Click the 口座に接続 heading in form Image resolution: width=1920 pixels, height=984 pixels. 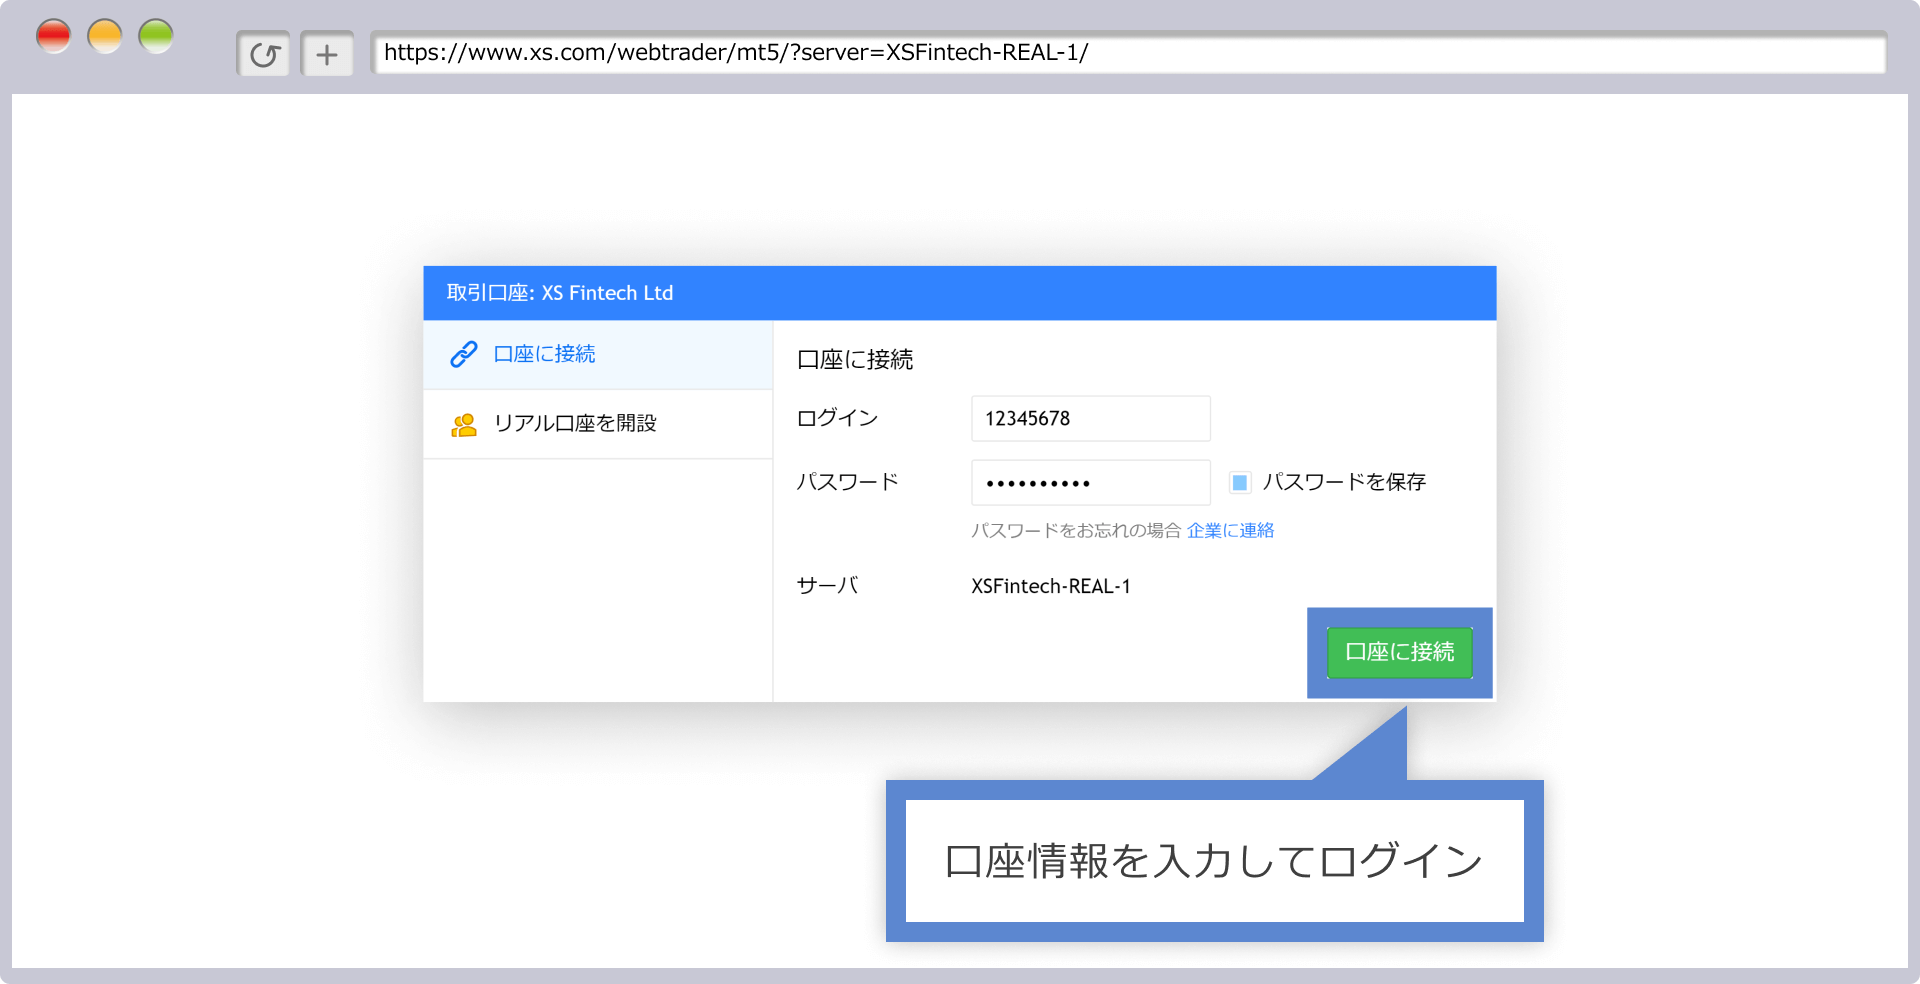tap(855, 359)
